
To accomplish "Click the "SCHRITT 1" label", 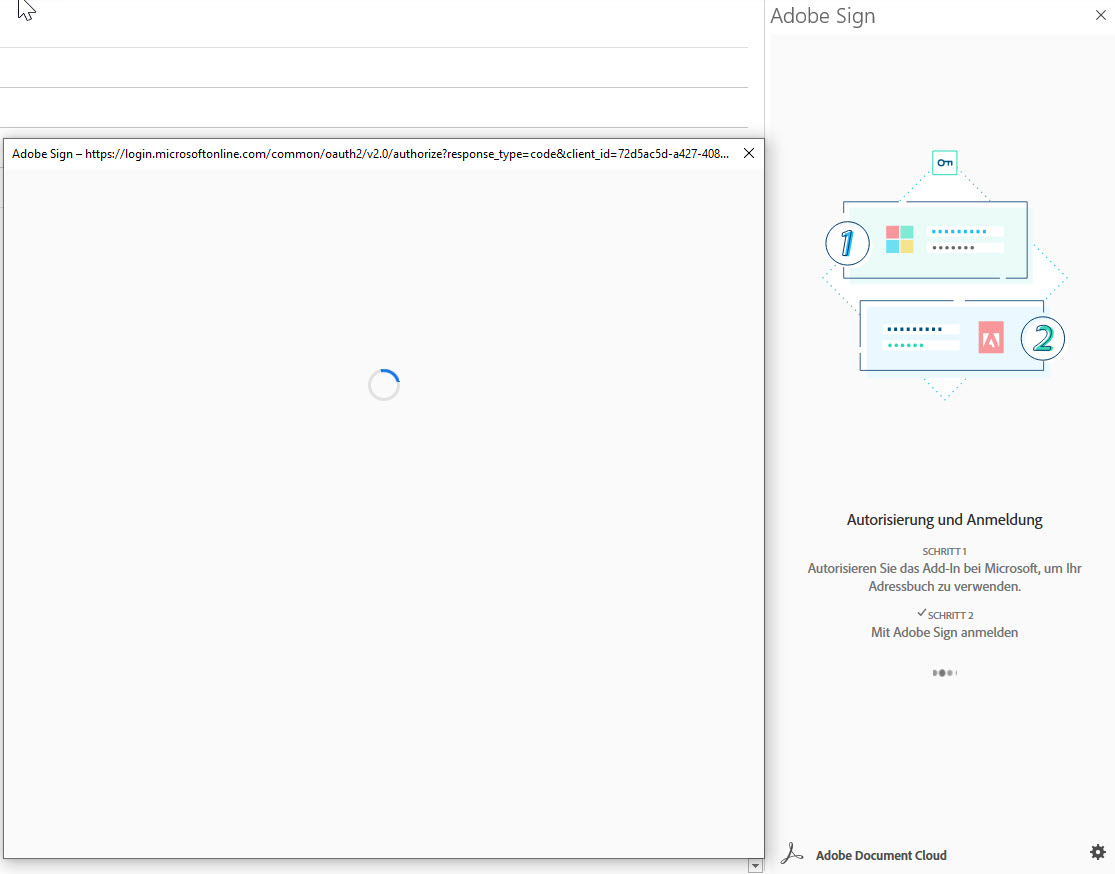I will coord(944,551).
